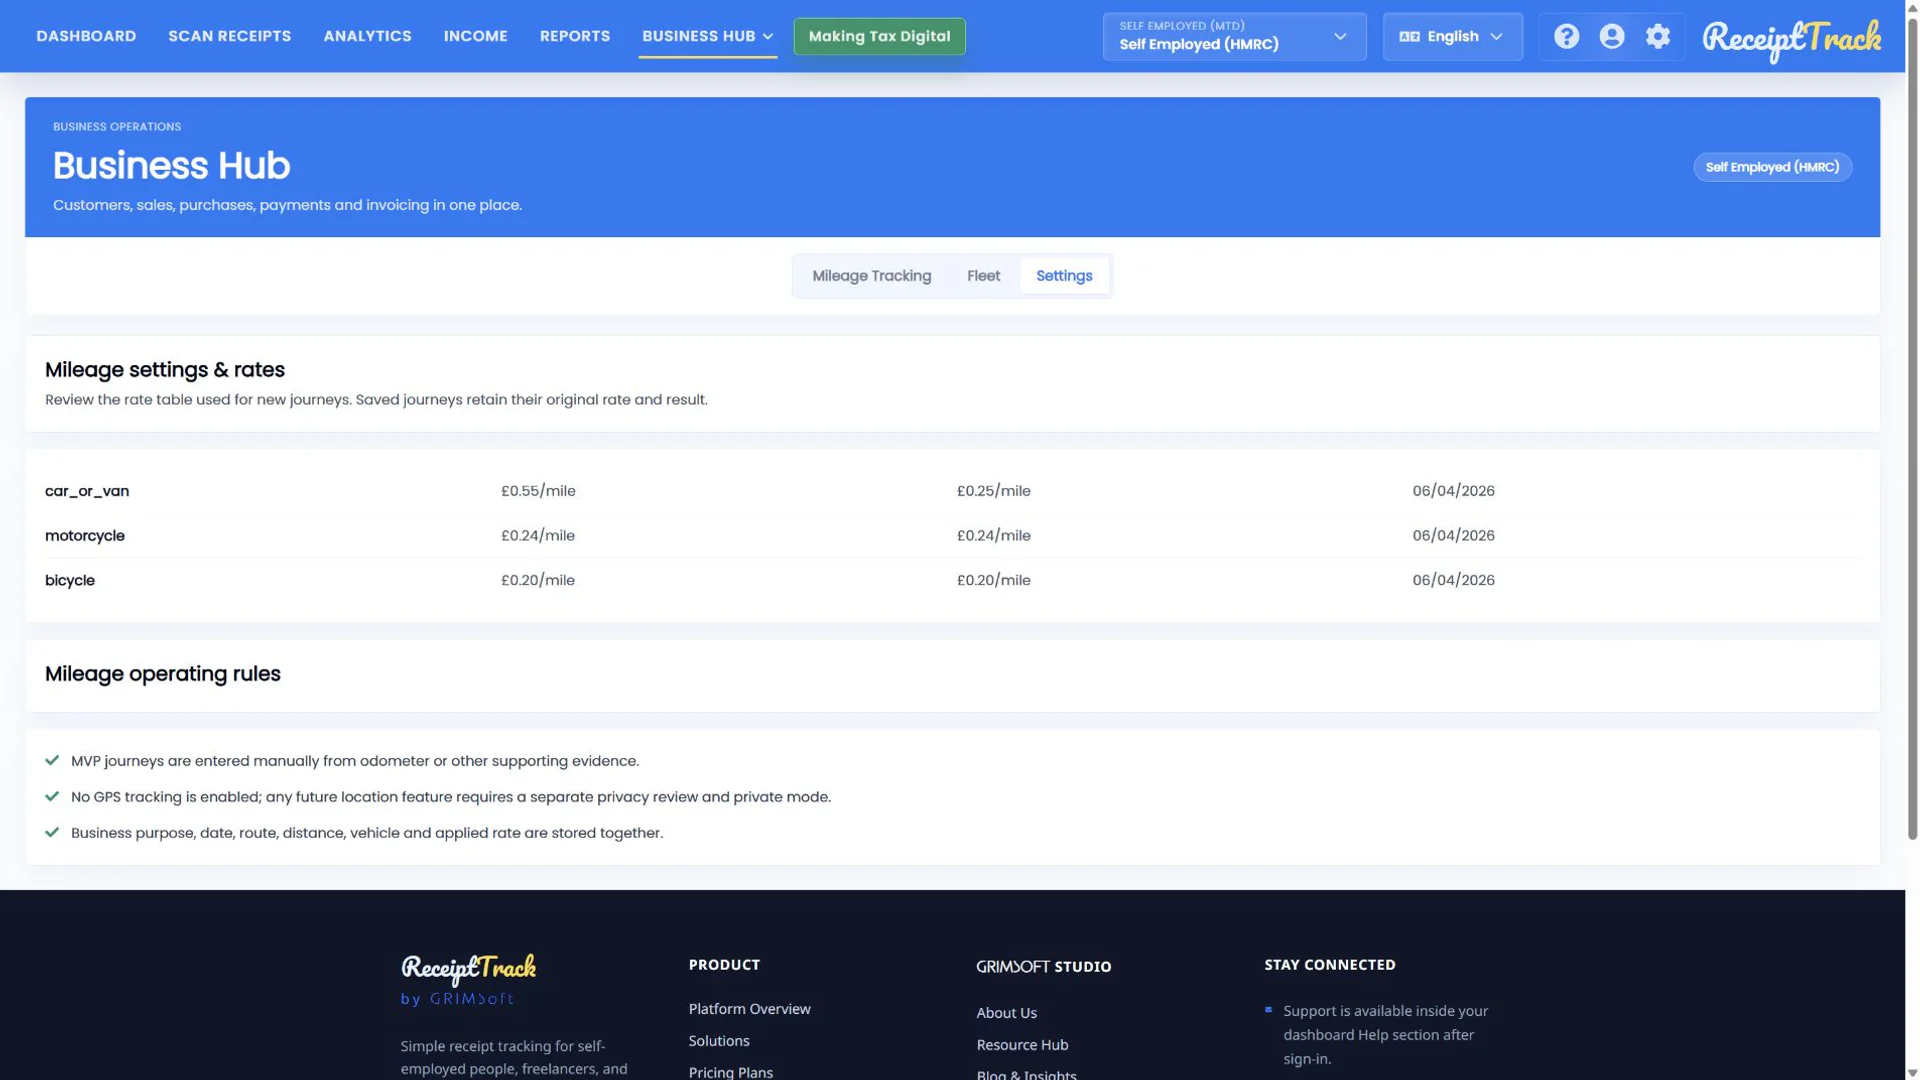This screenshot has width=1920, height=1080.
Task: Open the help question mark icon
Action: point(1566,37)
